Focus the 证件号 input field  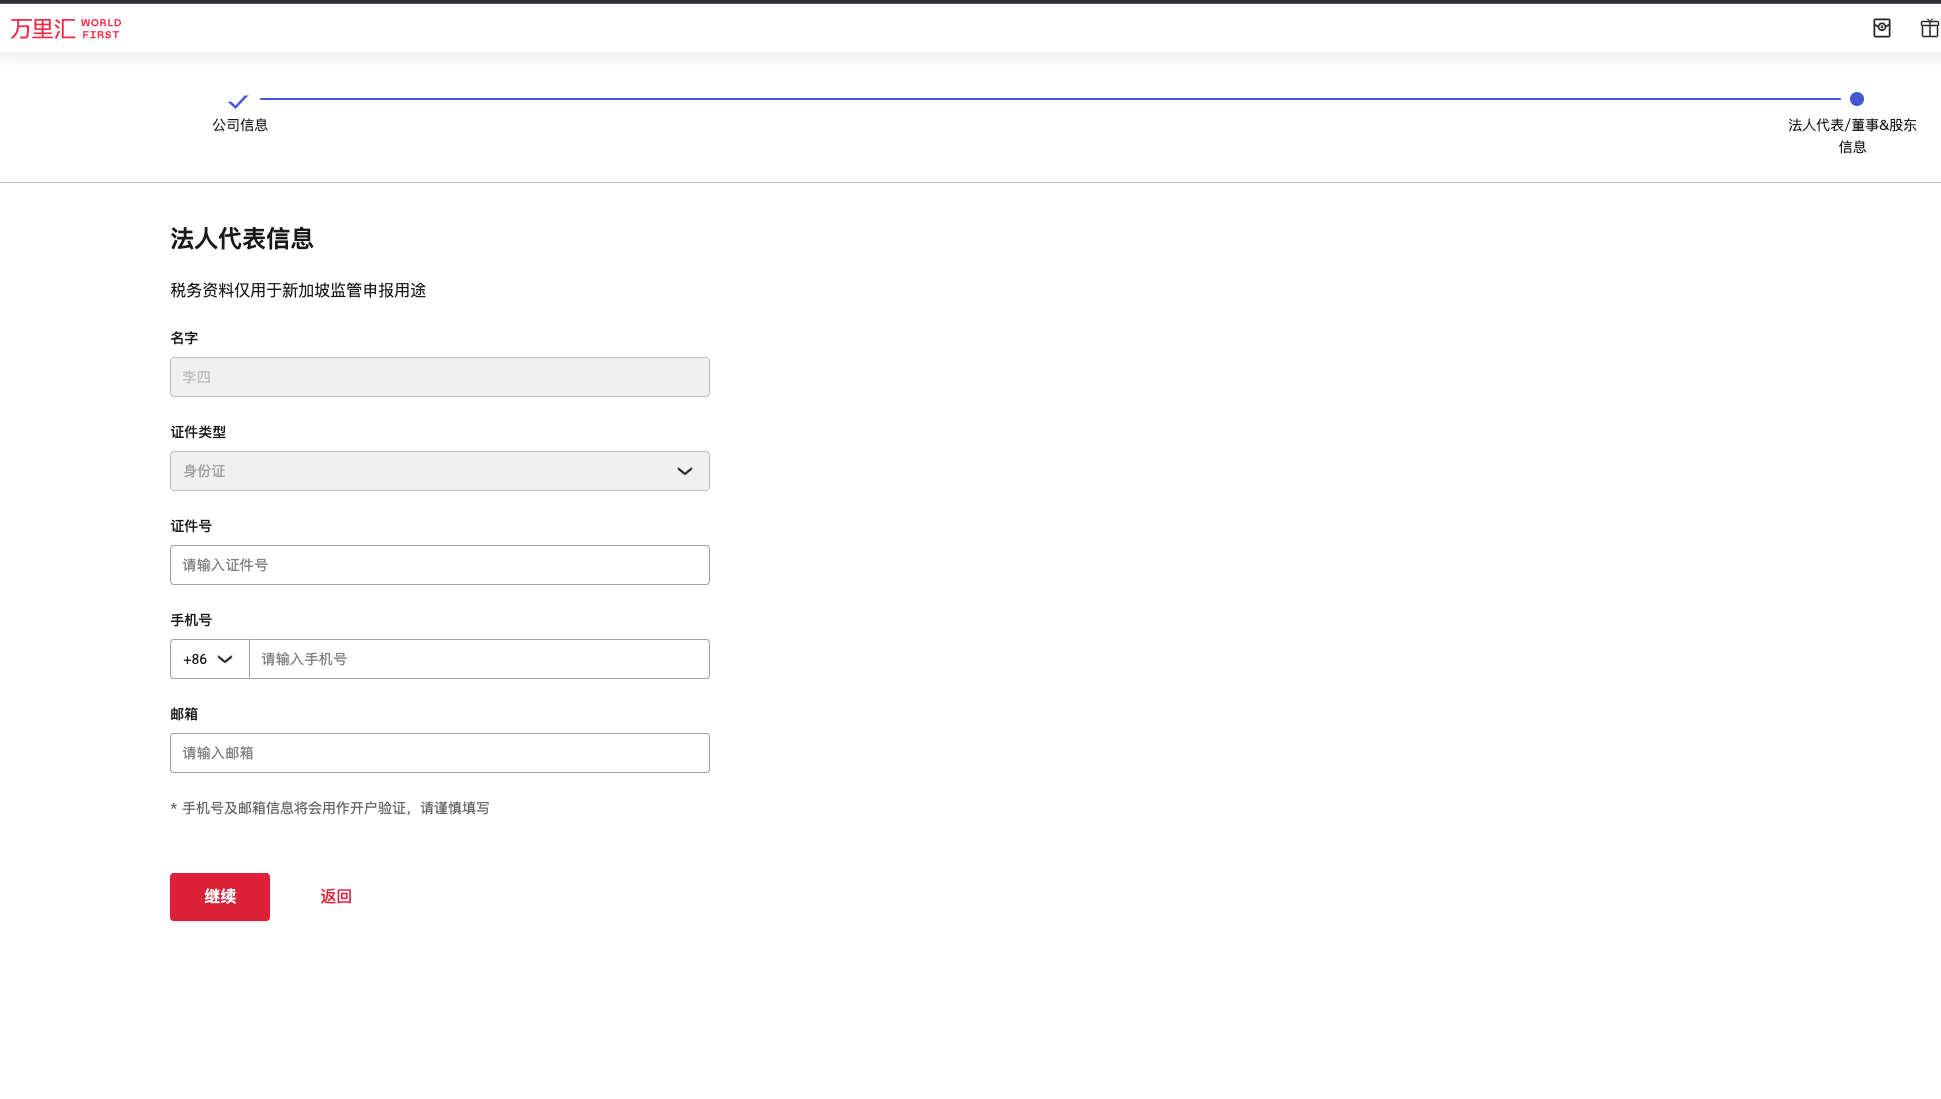point(440,565)
